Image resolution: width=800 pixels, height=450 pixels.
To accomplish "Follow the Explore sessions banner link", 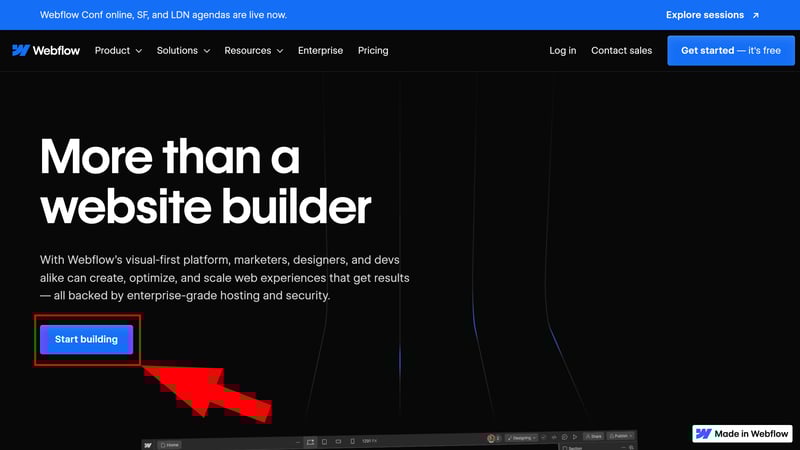I will 712,15.
